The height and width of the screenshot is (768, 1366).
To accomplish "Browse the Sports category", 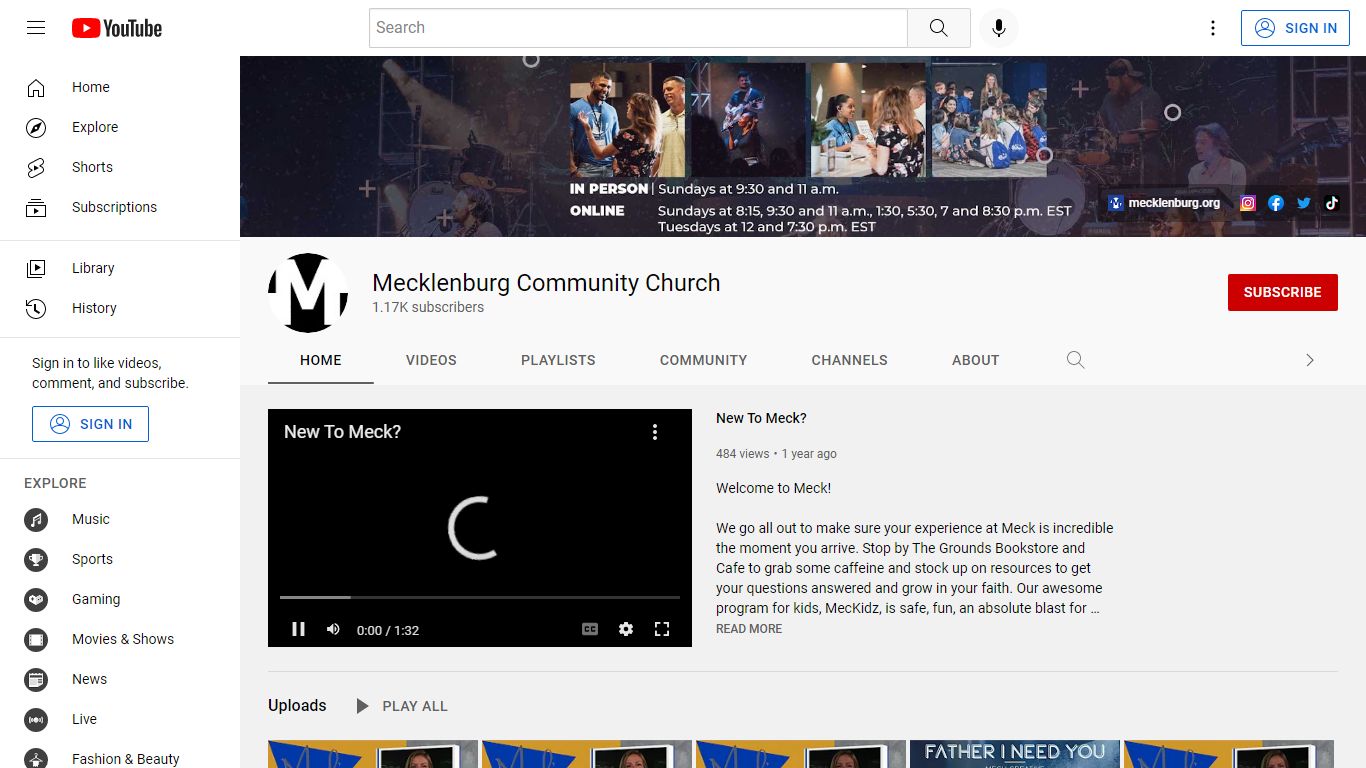I will (120, 559).
